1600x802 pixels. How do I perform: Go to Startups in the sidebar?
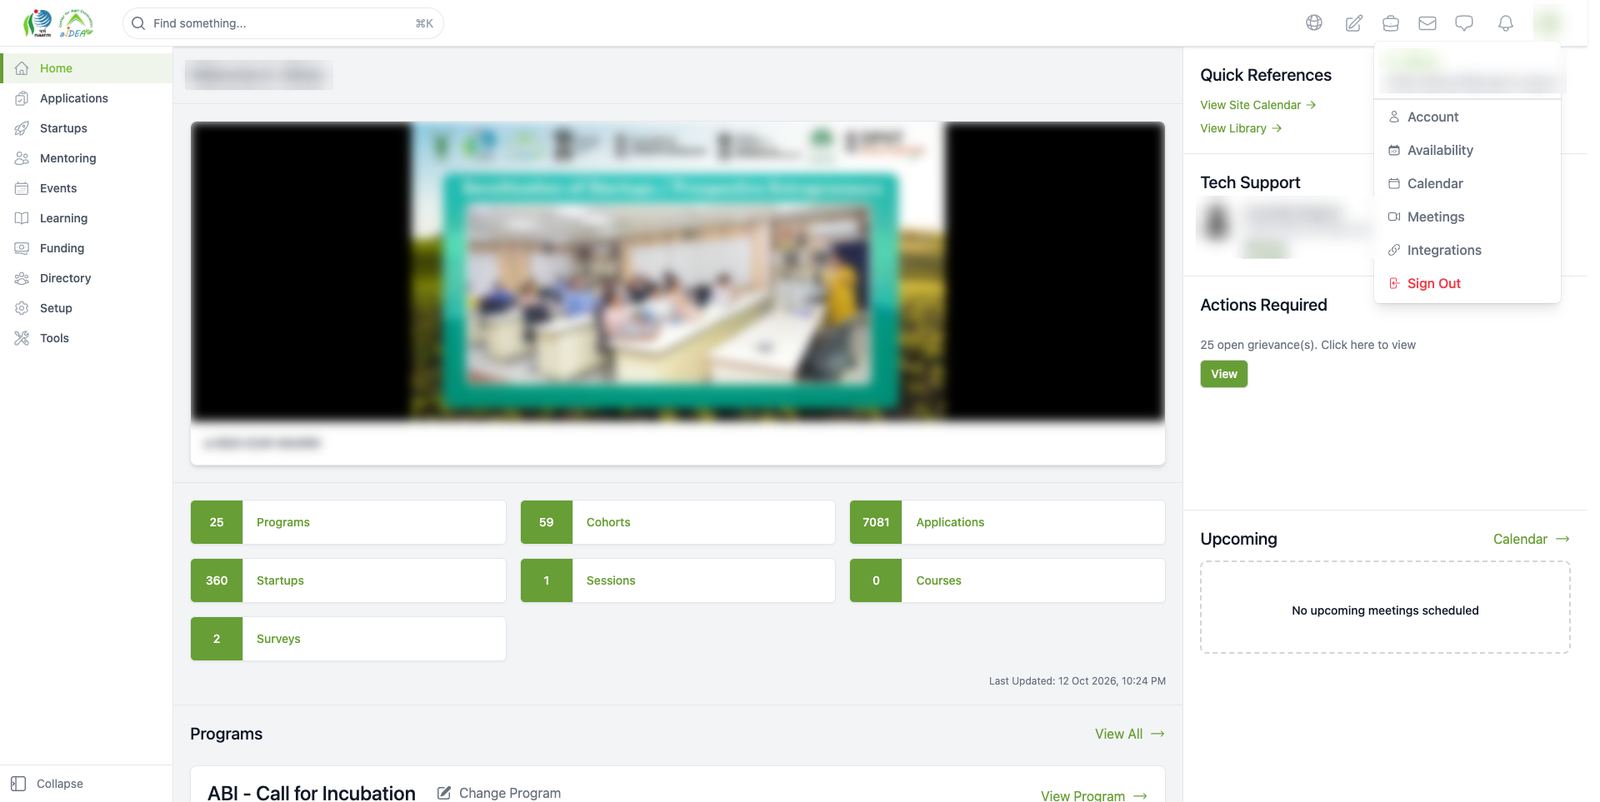coord(86,128)
